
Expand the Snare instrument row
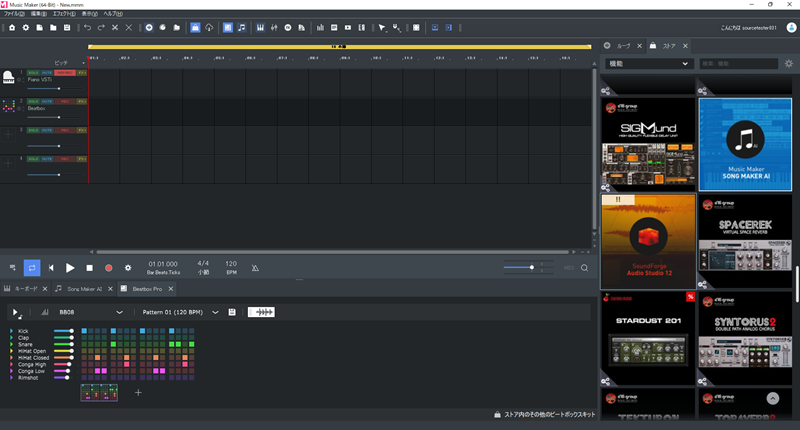pos(12,344)
